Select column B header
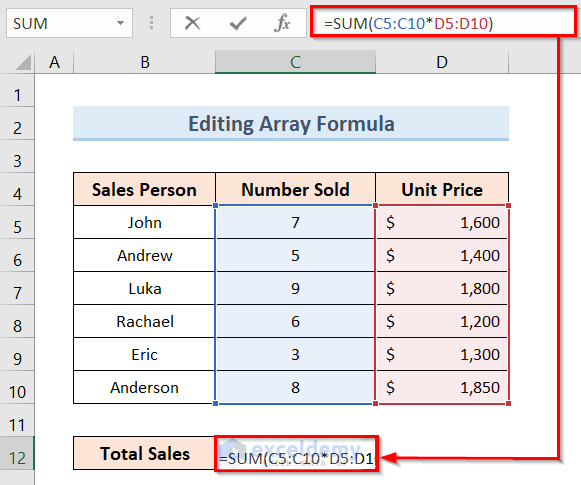This screenshot has height=485, width=581. tap(145, 62)
